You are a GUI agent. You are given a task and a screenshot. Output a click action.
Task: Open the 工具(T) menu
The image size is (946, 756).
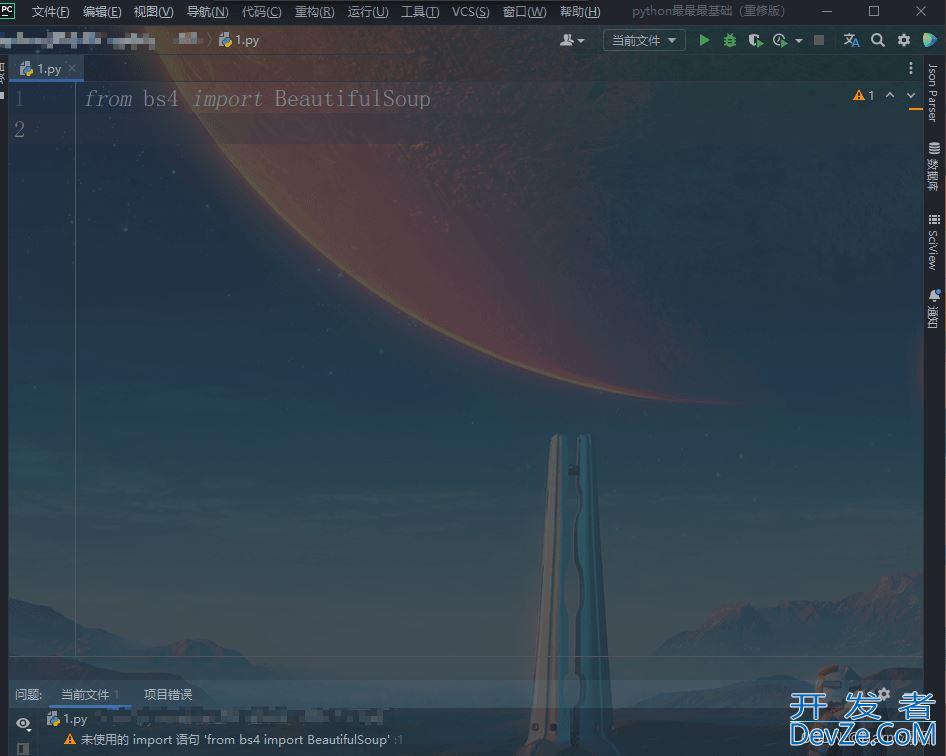(420, 11)
